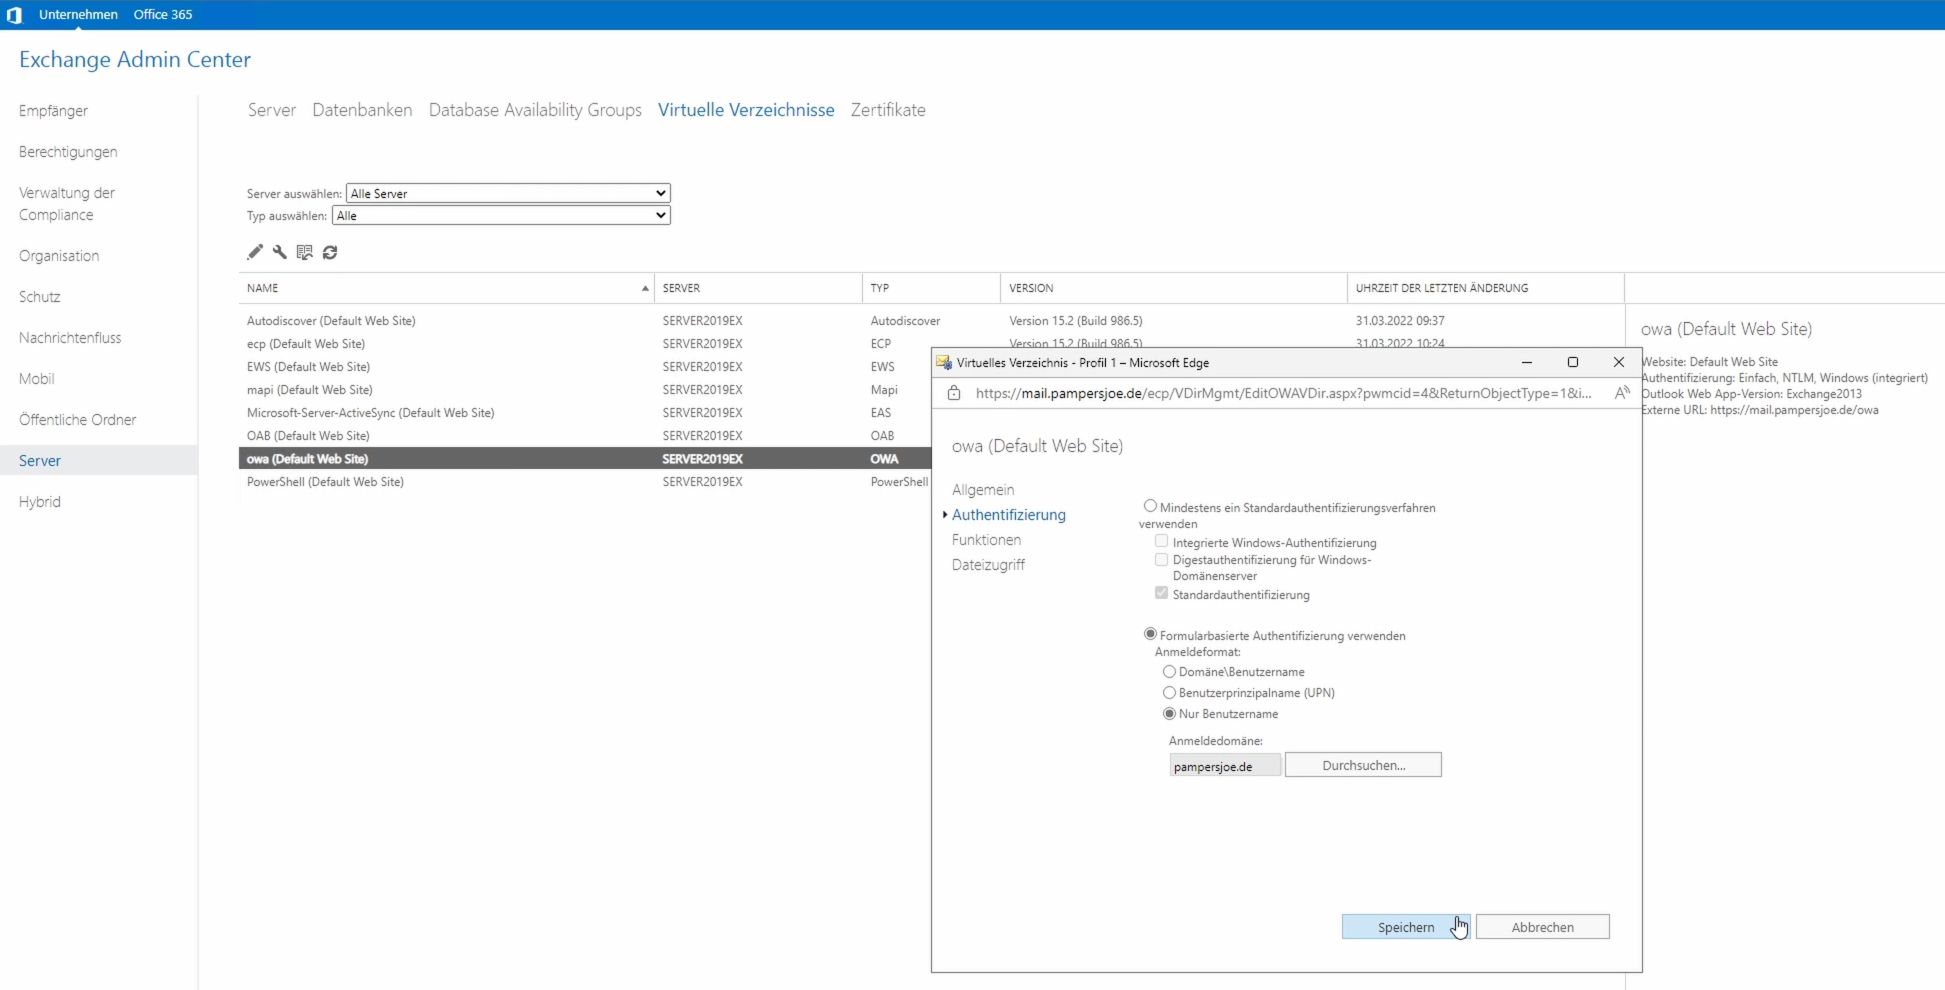Go to Organisation in sidebar
This screenshot has height=990, width=1945.
click(59, 256)
